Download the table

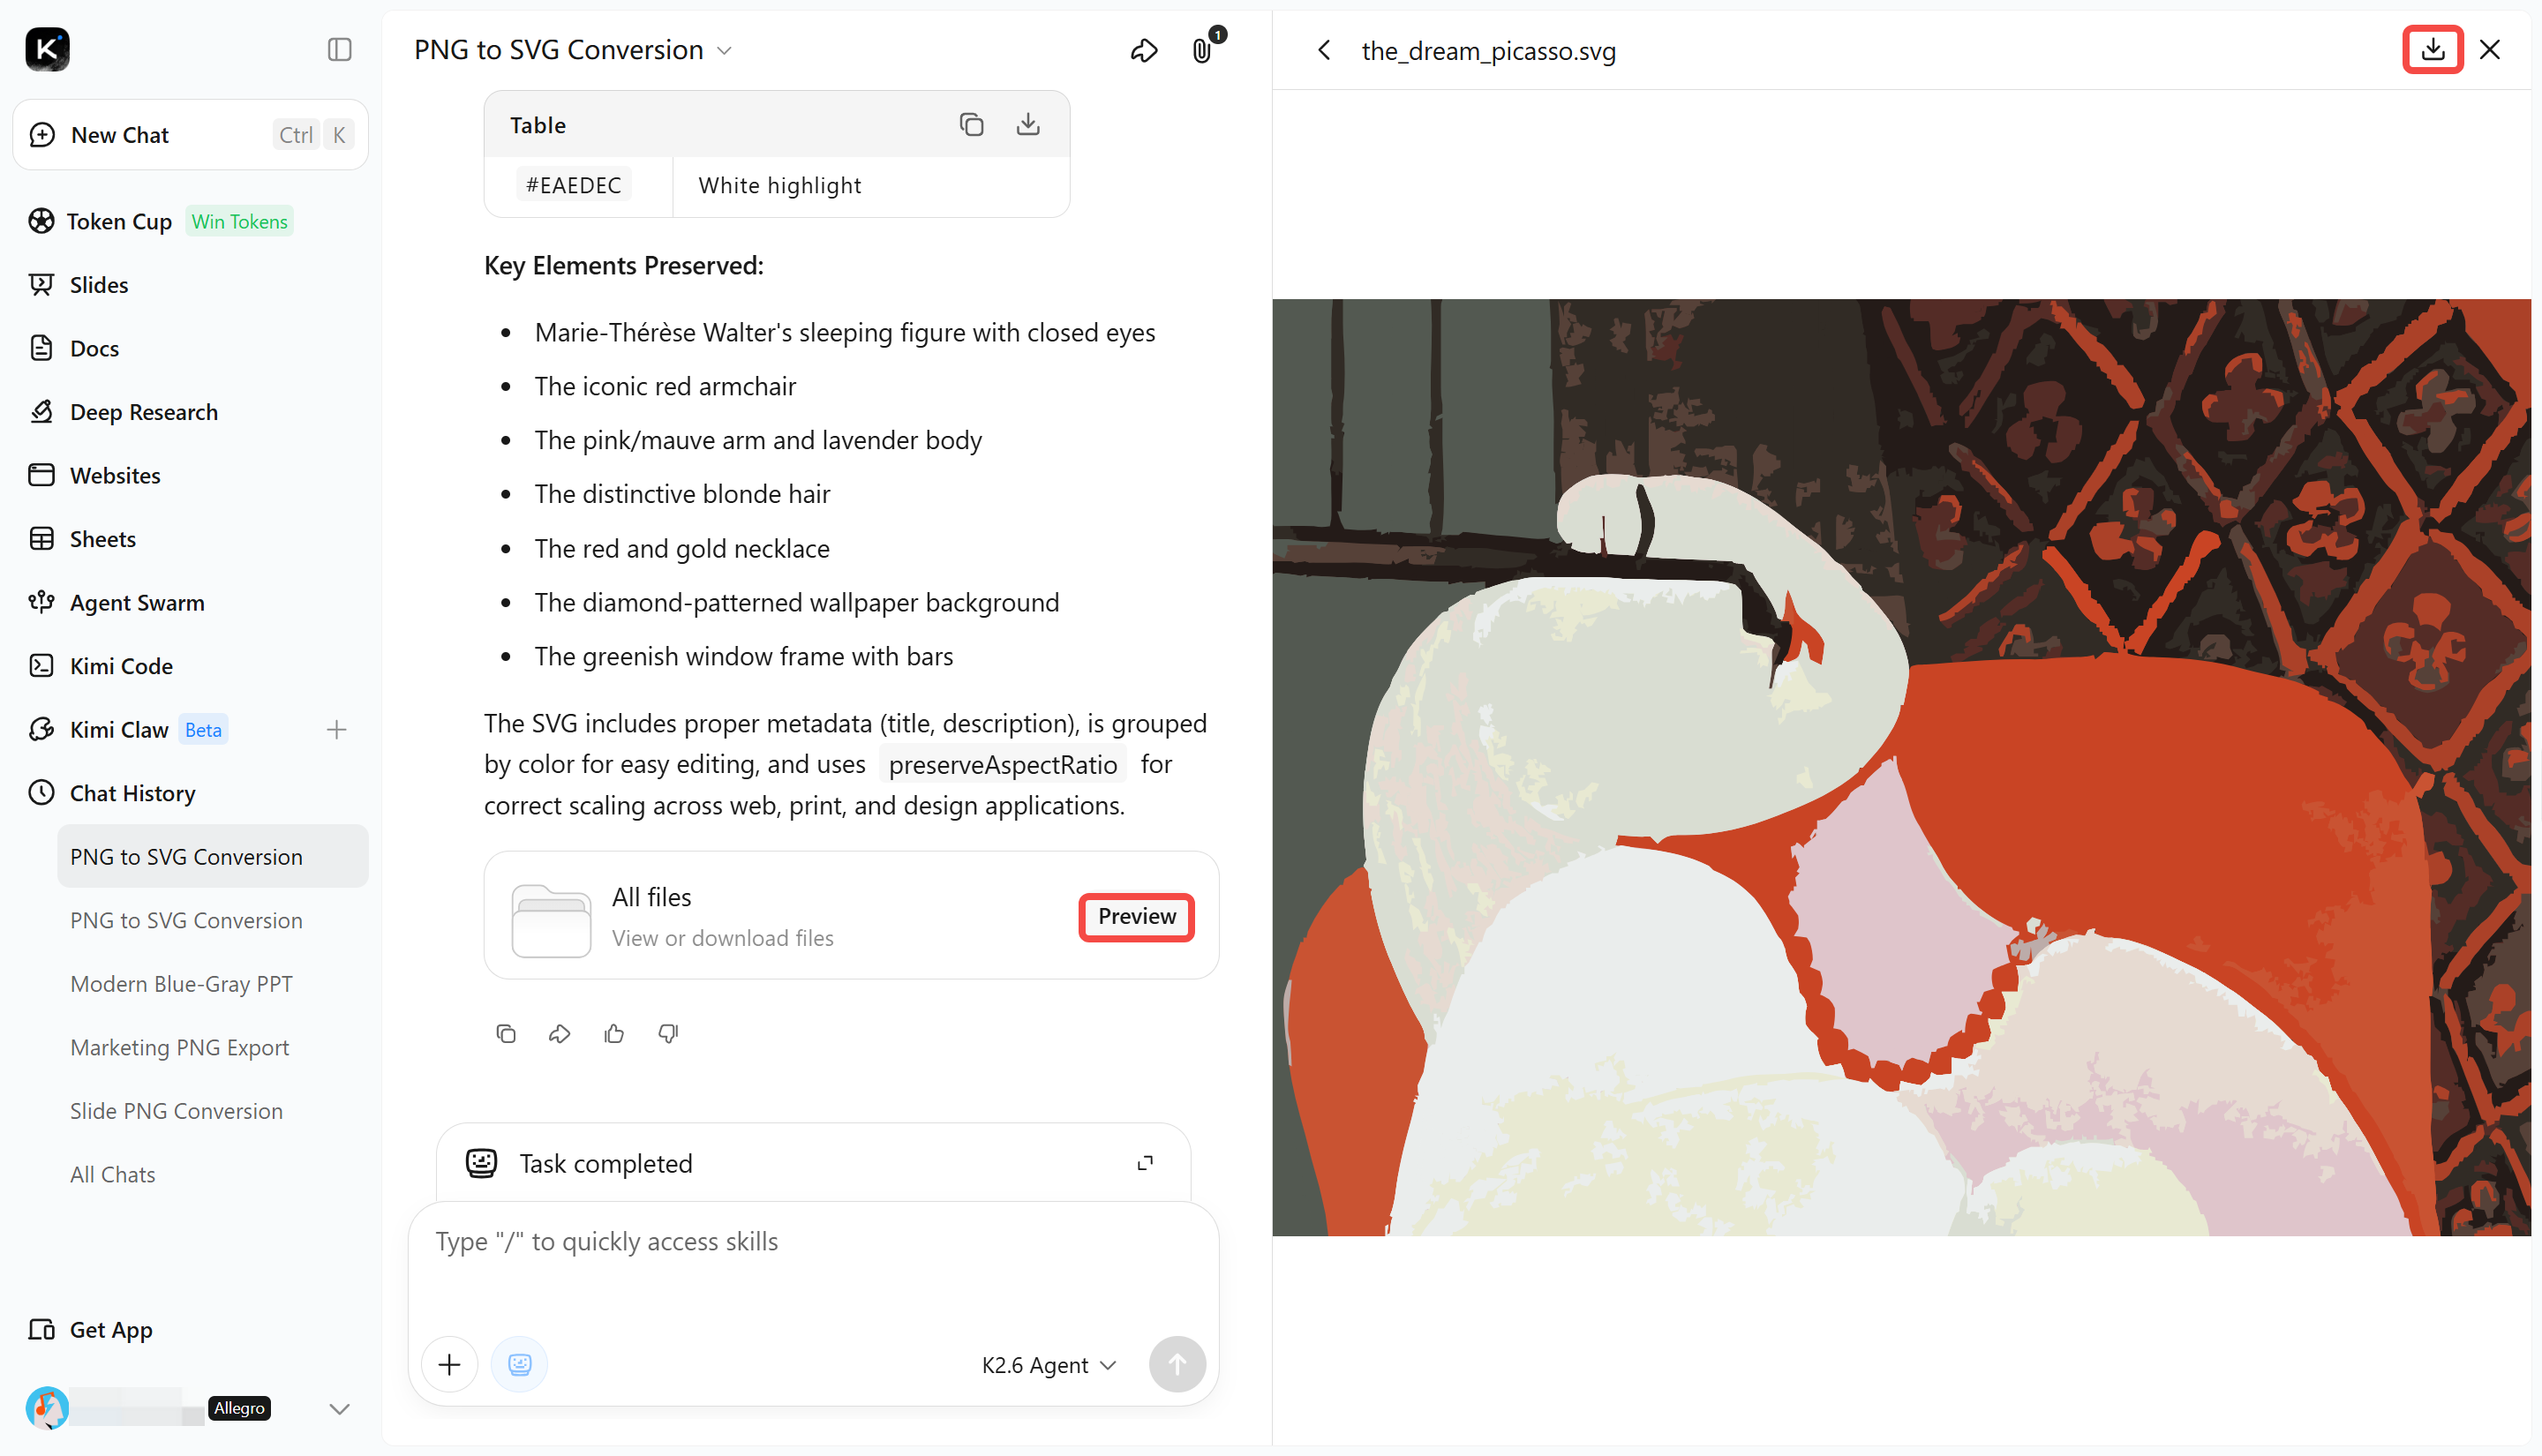pos(1028,124)
